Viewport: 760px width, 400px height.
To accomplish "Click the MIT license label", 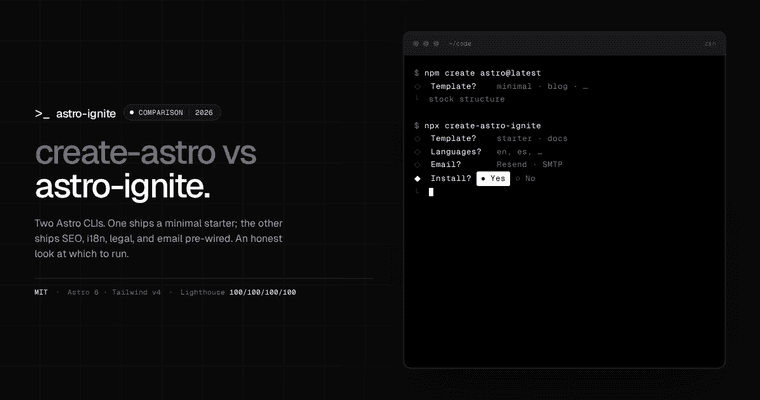I will click(41, 292).
